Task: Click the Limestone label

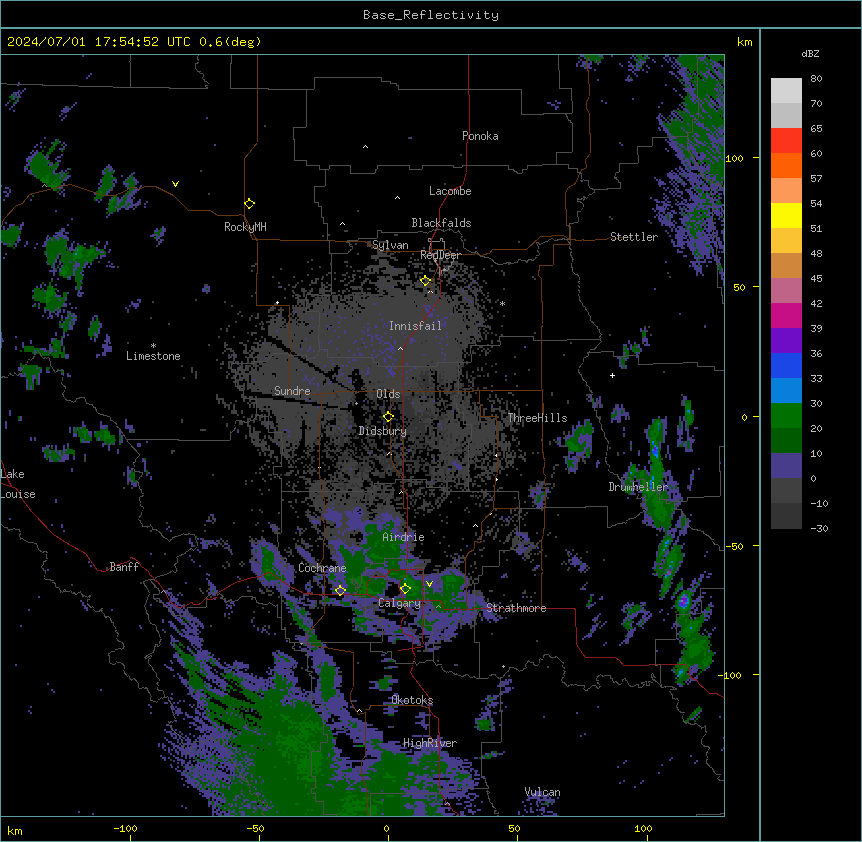Action: pyautogui.click(x=153, y=356)
